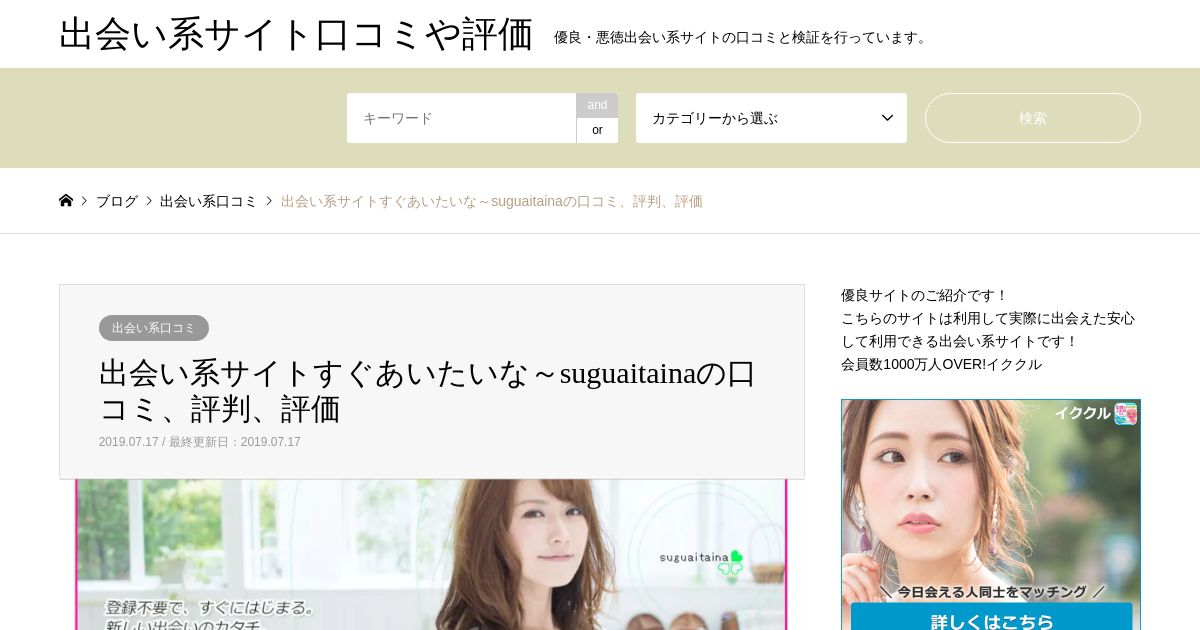
Task: Go to ブログ breadcrumb link
Action: click(x=117, y=201)
